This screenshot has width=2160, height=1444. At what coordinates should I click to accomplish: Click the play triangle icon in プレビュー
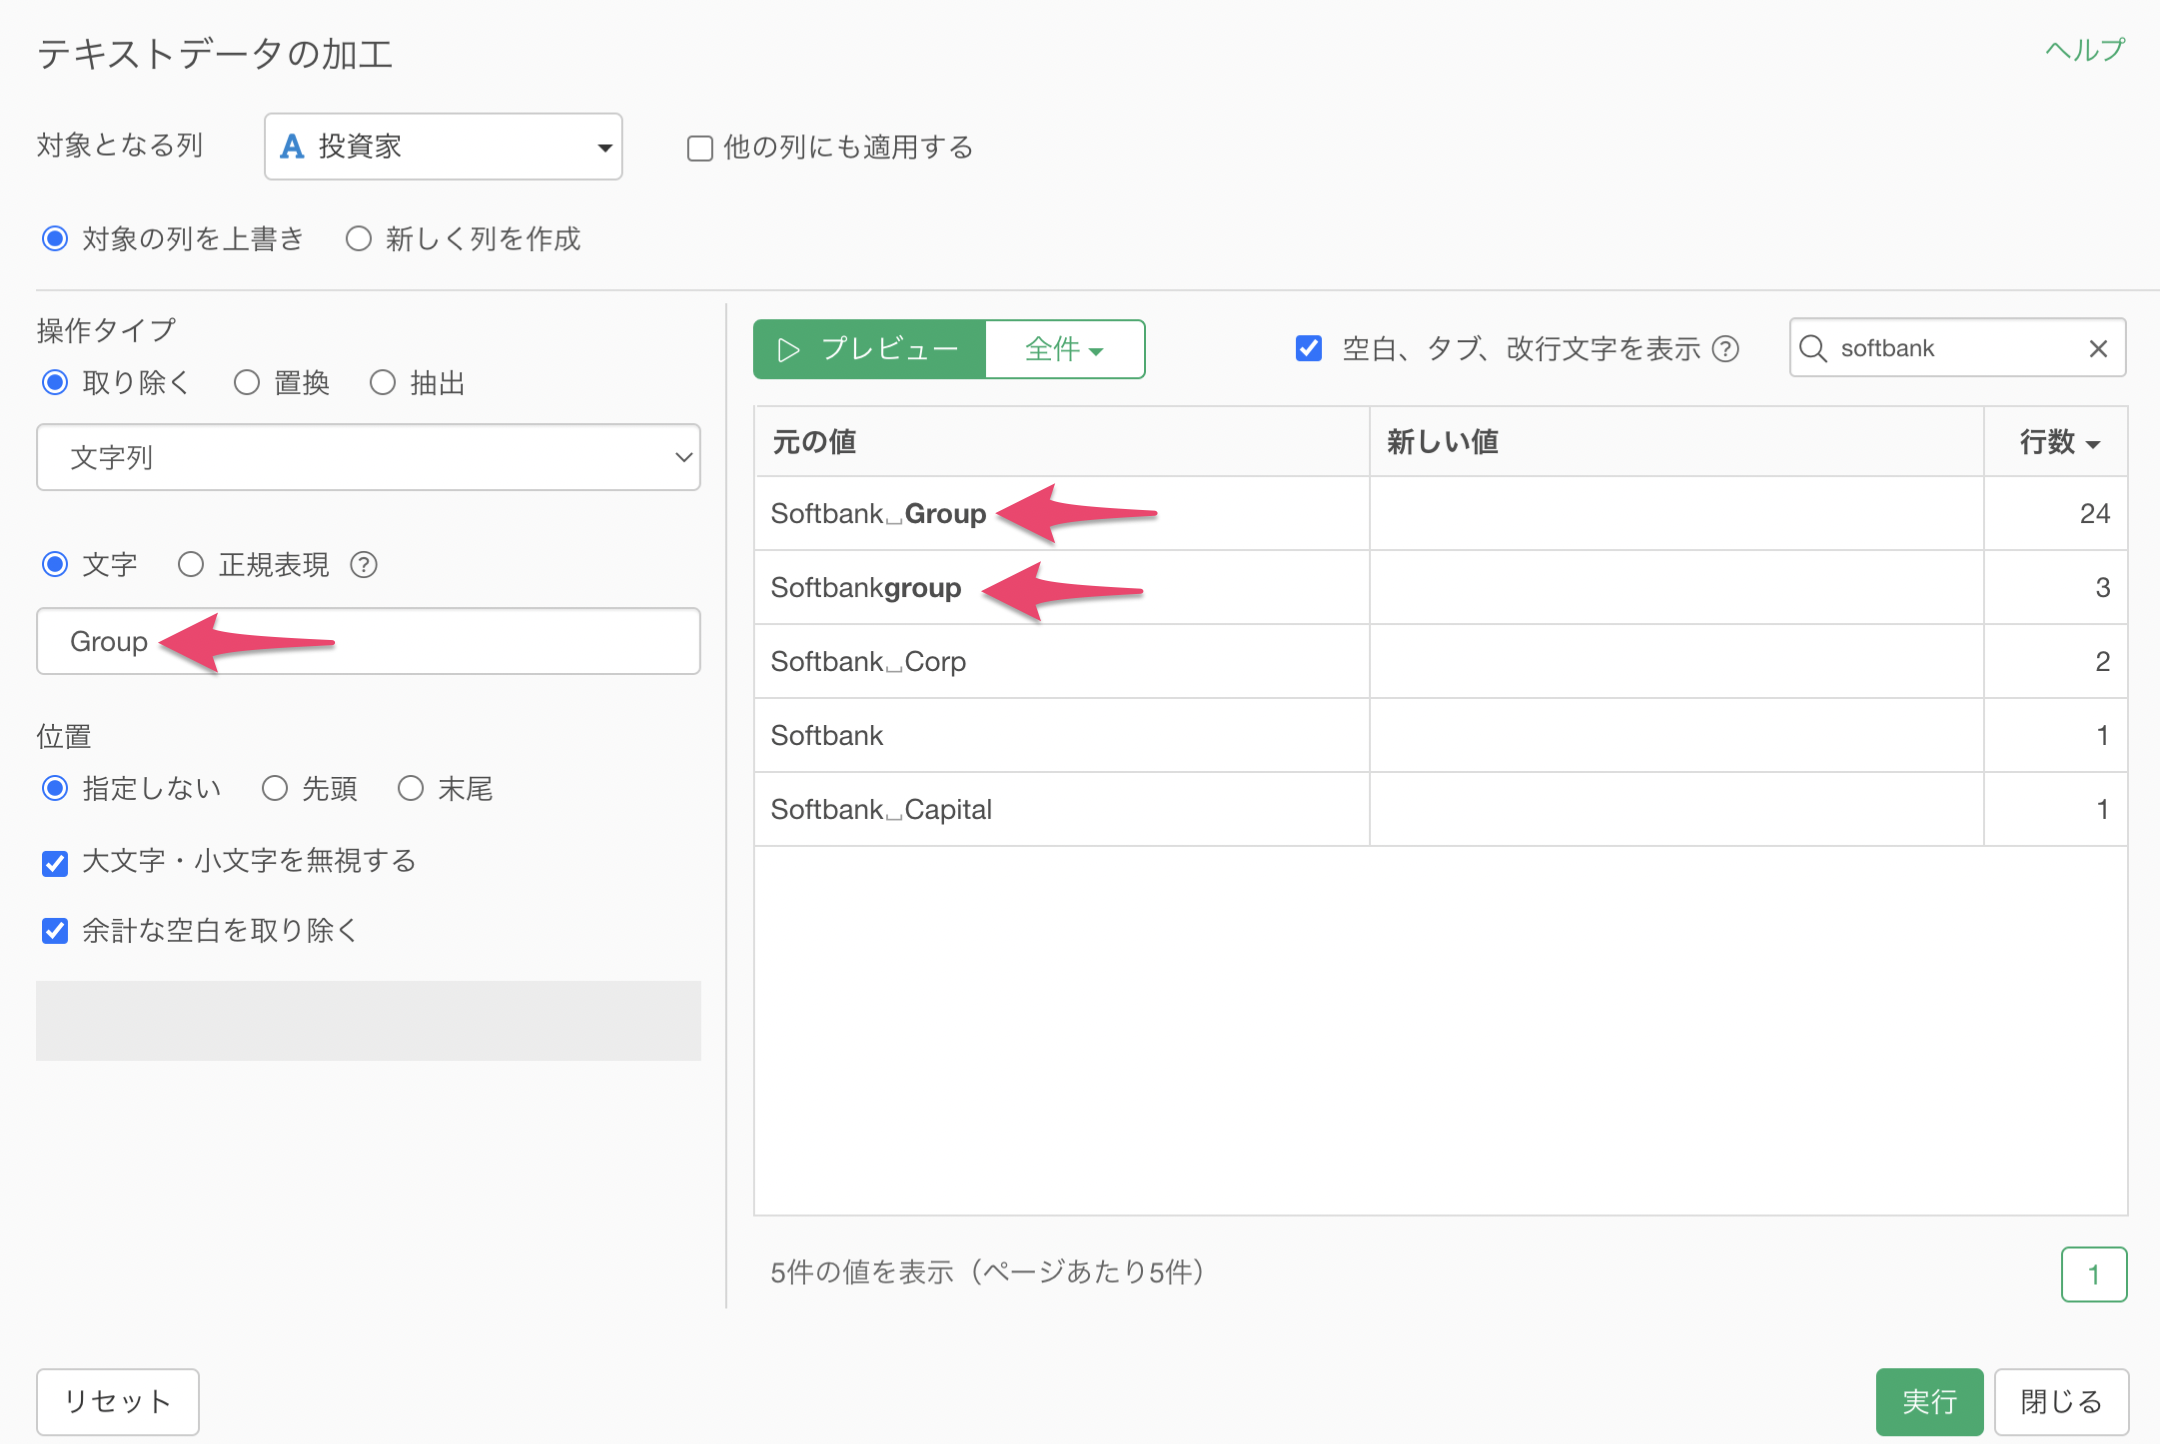[x=789, y=349]
